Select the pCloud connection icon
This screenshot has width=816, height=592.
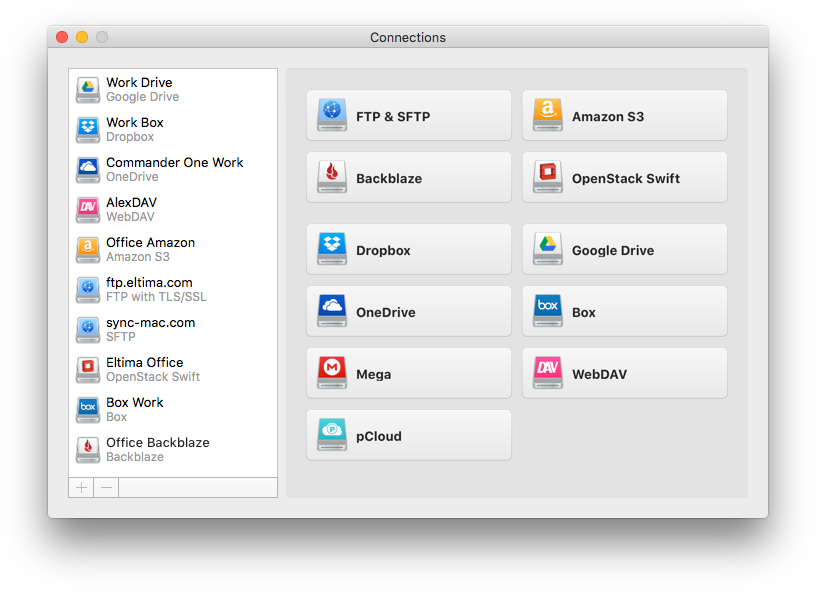click(x=331, y=435)
